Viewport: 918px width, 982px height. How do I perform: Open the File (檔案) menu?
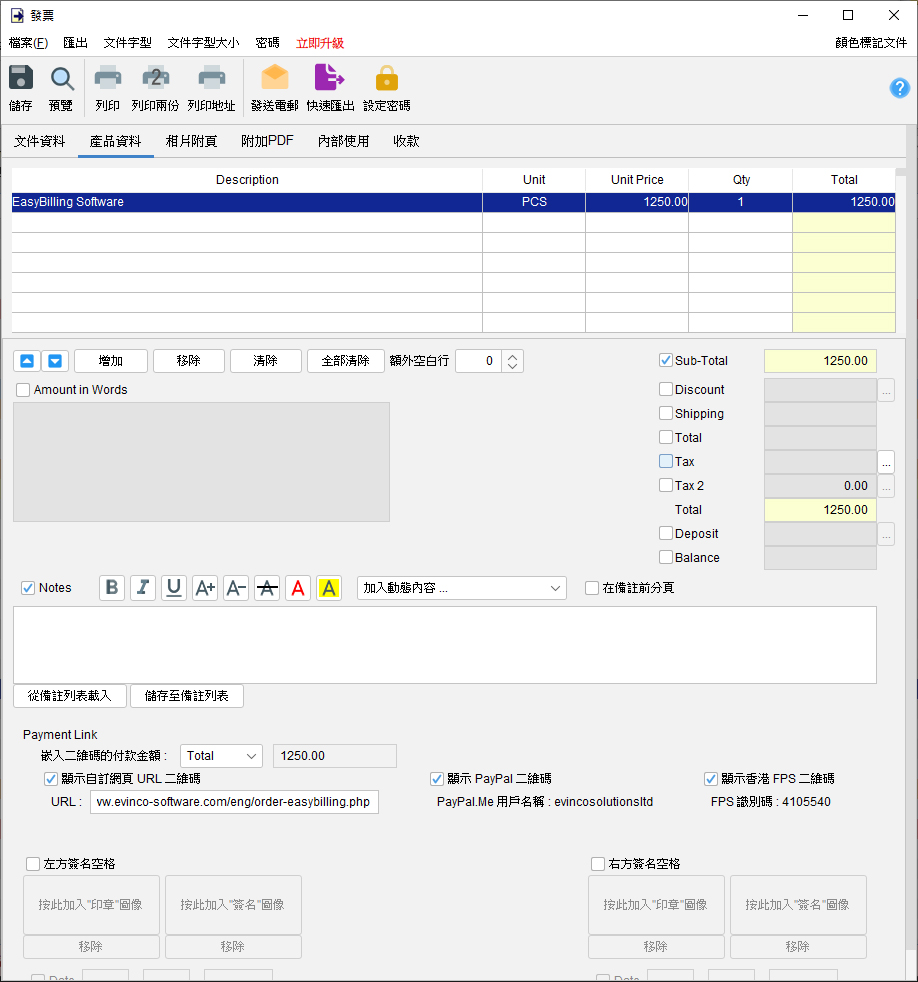pyautogui.click(x=28, y=43)
